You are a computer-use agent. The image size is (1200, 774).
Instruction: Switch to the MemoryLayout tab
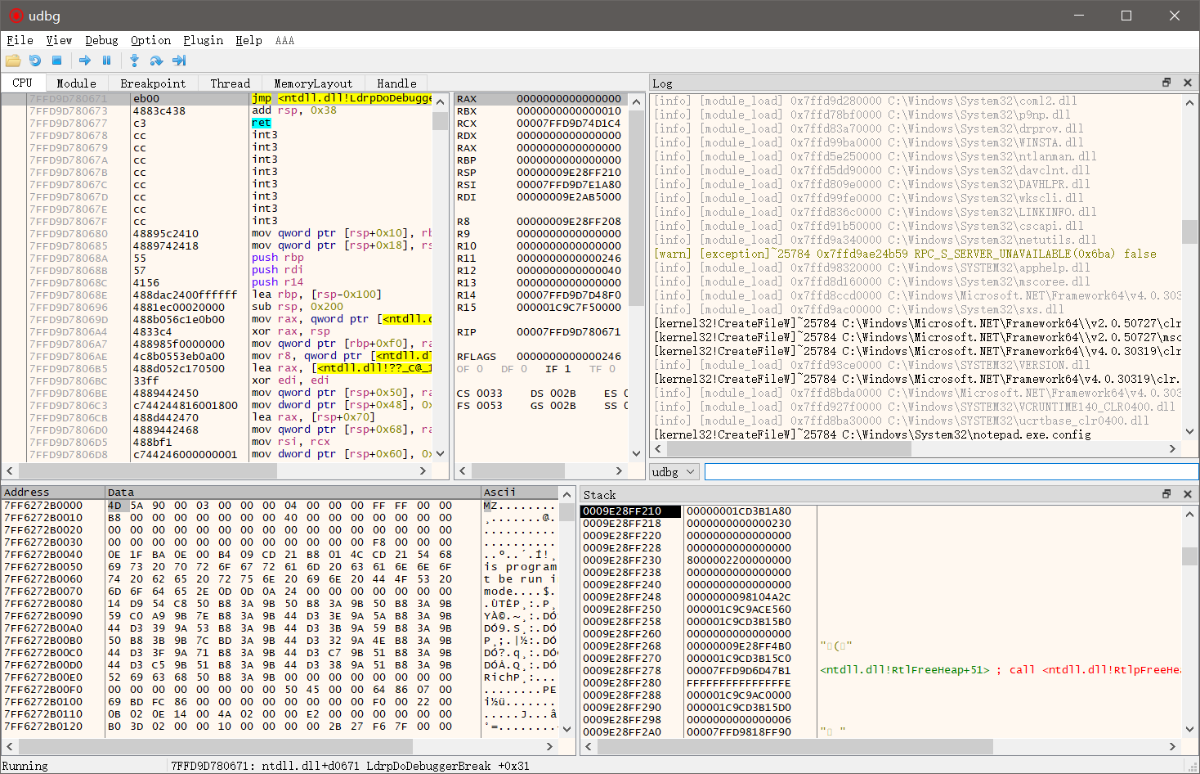pyautogui.click(x=313, y=83)
